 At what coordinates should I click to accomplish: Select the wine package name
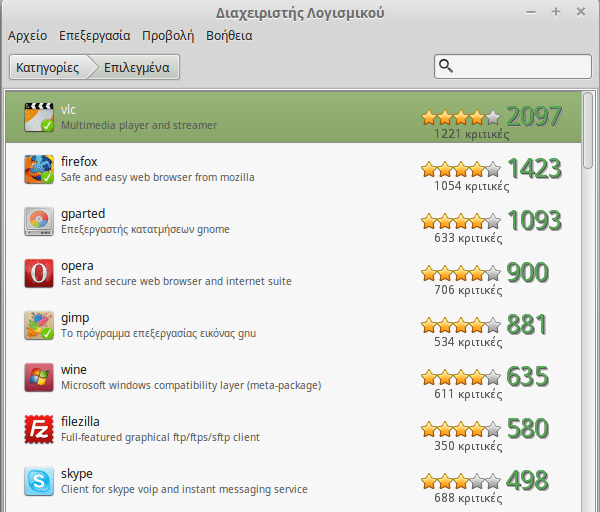click(74, 370)
